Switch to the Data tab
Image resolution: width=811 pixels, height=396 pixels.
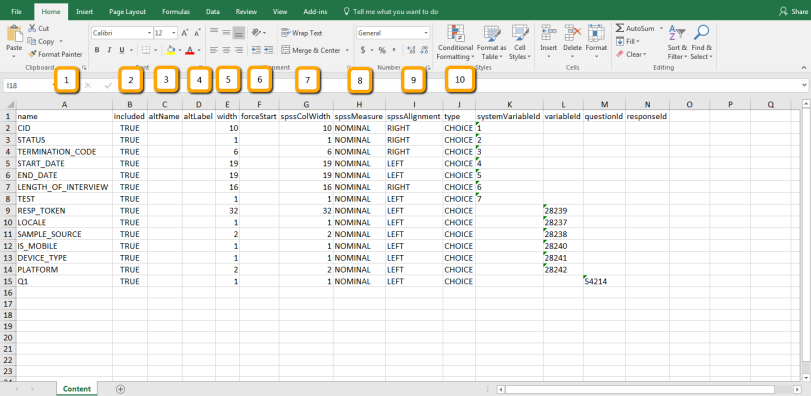(213, 11)
